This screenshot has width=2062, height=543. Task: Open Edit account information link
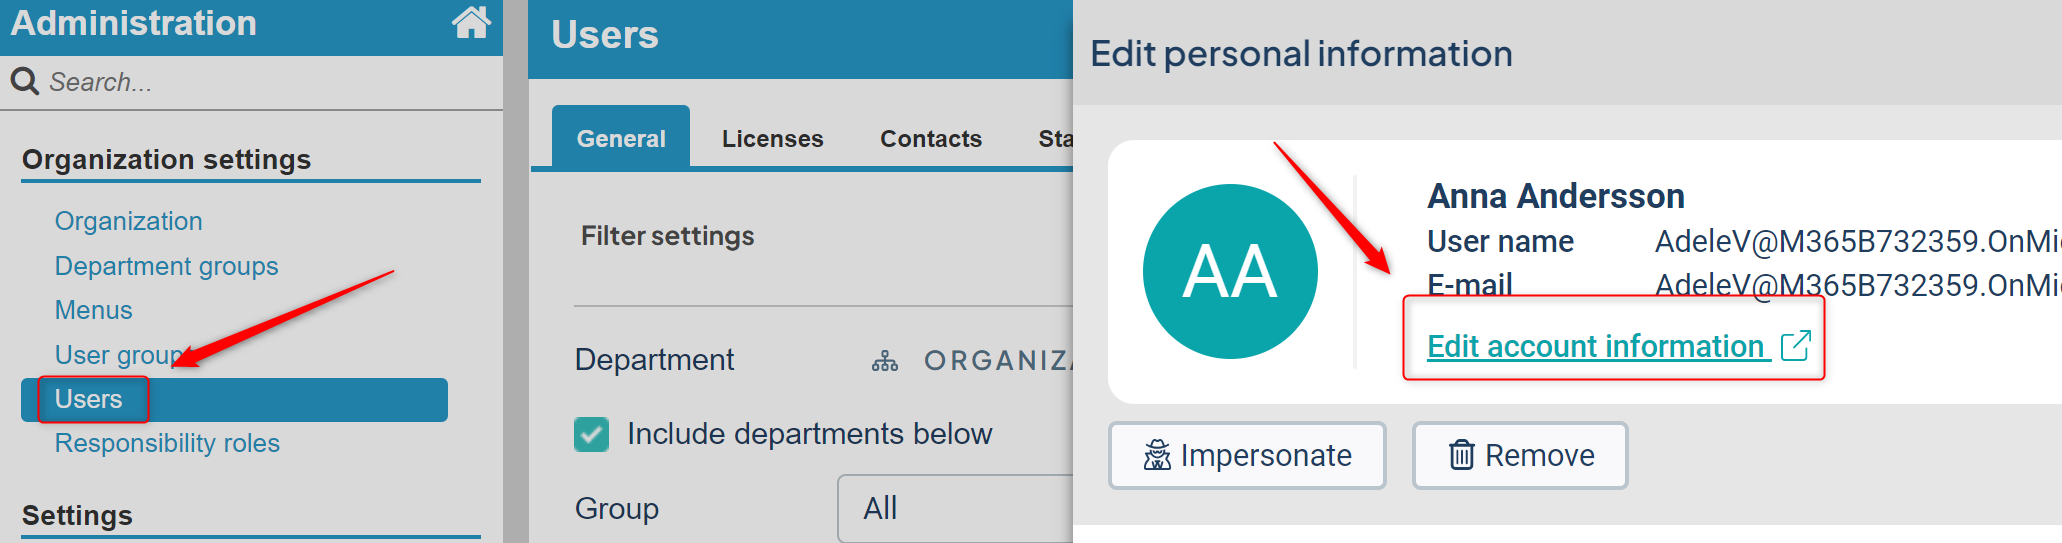click(1596, 346)
